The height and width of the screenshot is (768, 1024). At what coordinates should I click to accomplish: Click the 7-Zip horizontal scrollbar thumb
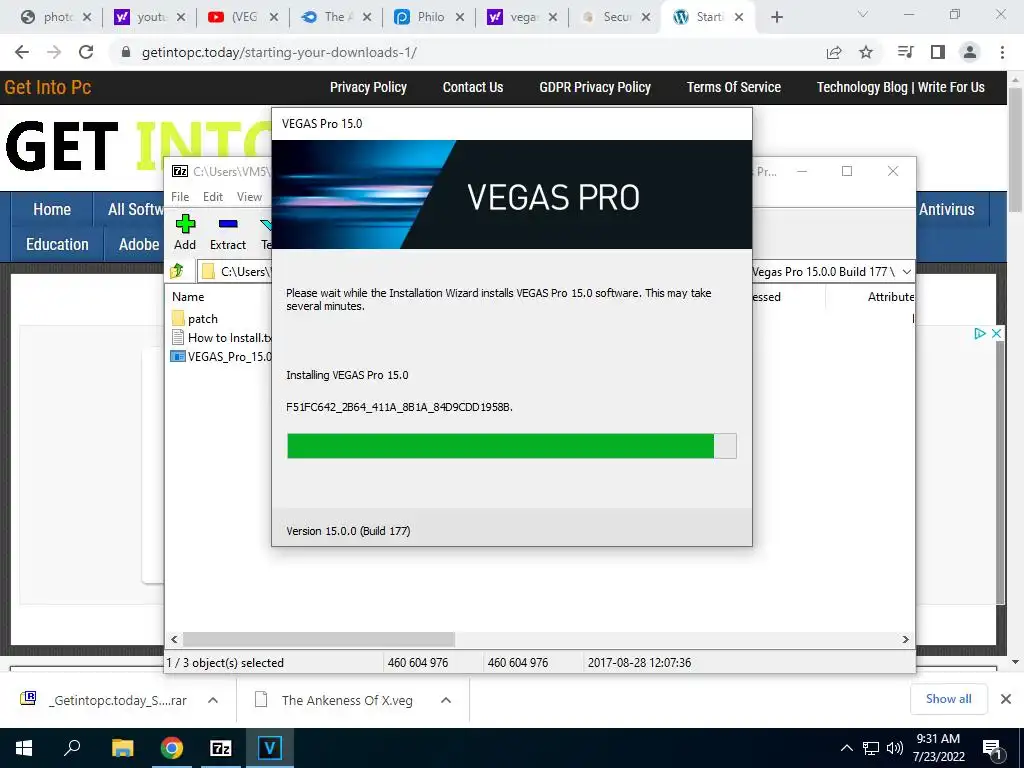[x=319, y=639]
